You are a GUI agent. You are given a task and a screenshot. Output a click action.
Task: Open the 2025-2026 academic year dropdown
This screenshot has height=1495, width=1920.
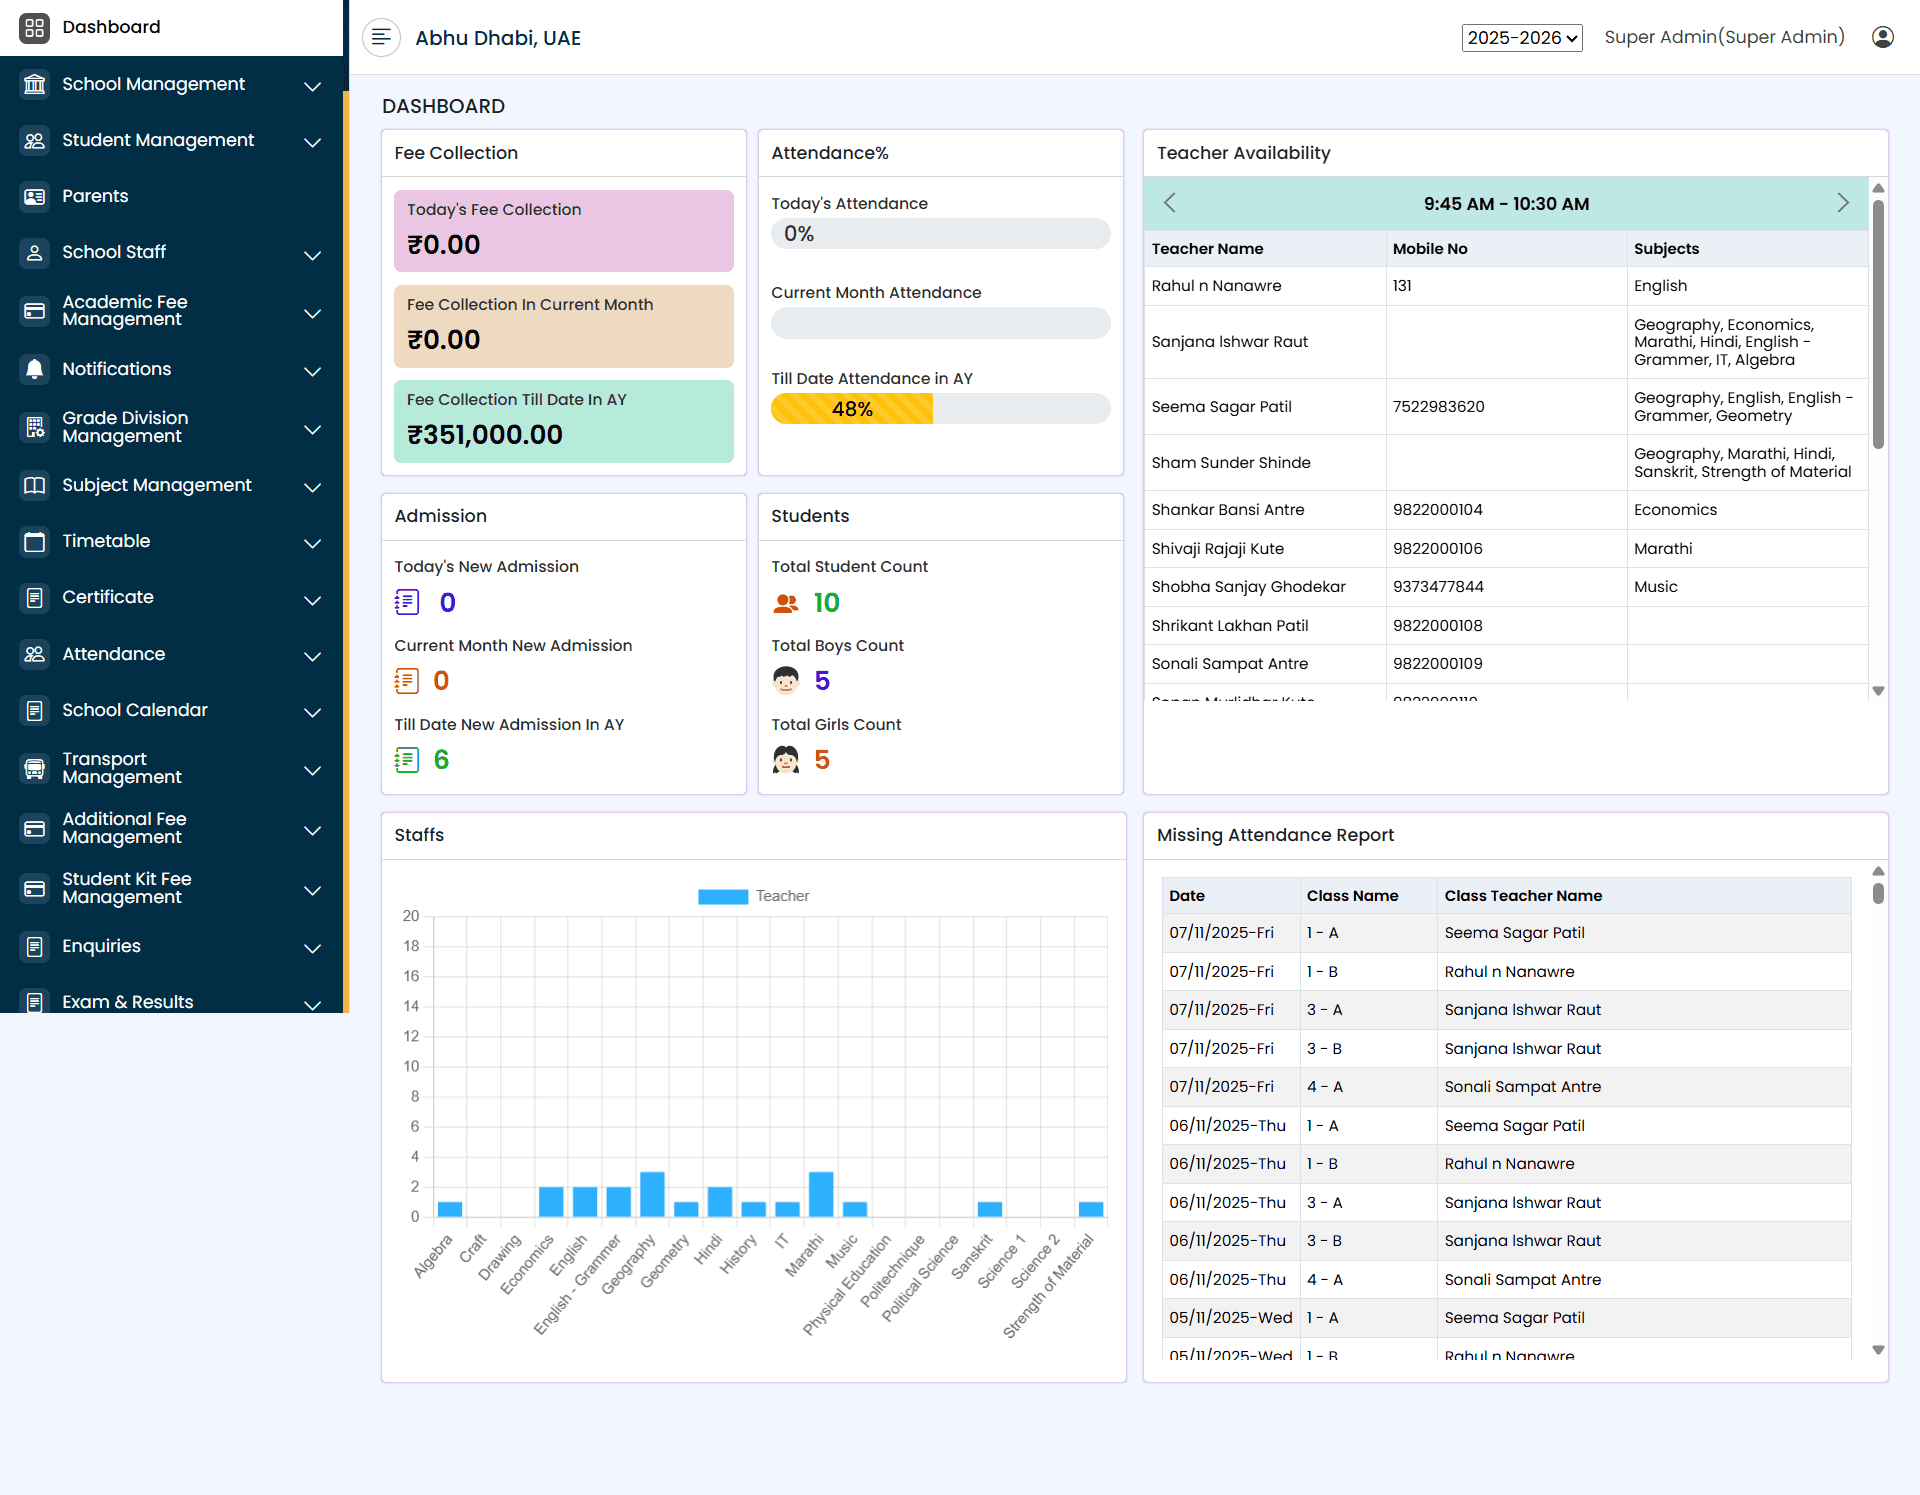[x=1521, y=38]
